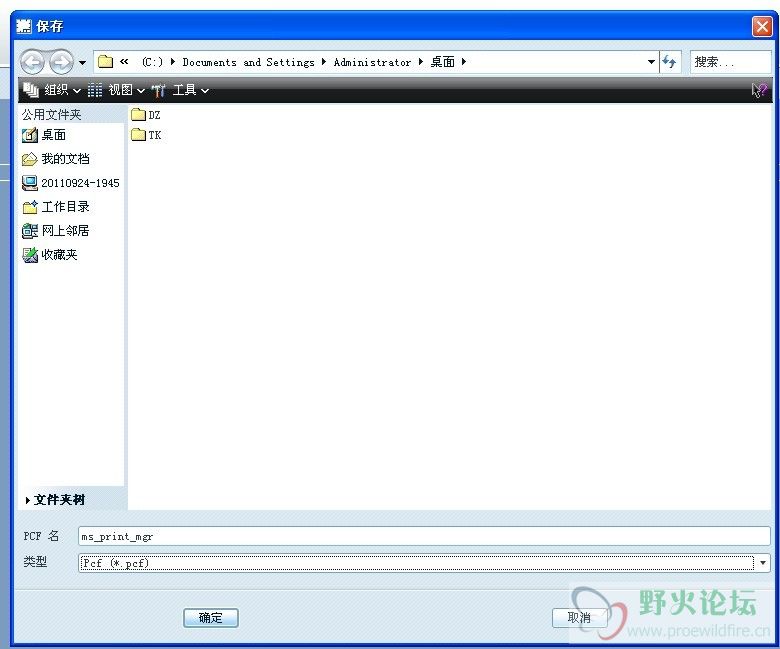The image size is (780, 649).
Task: Select Administrator path segment
Action: click(x=372, y=62)
